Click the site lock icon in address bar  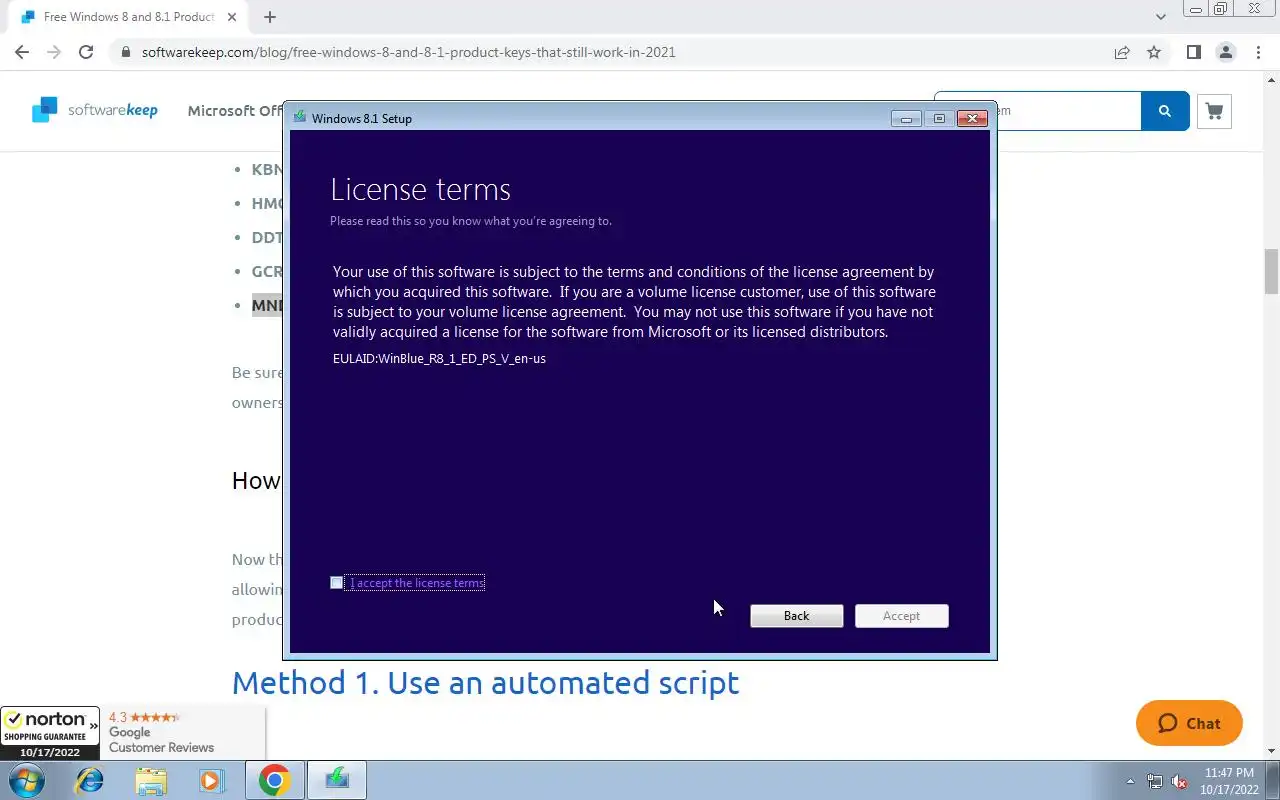pyautogui.click(x=126, y=52)
